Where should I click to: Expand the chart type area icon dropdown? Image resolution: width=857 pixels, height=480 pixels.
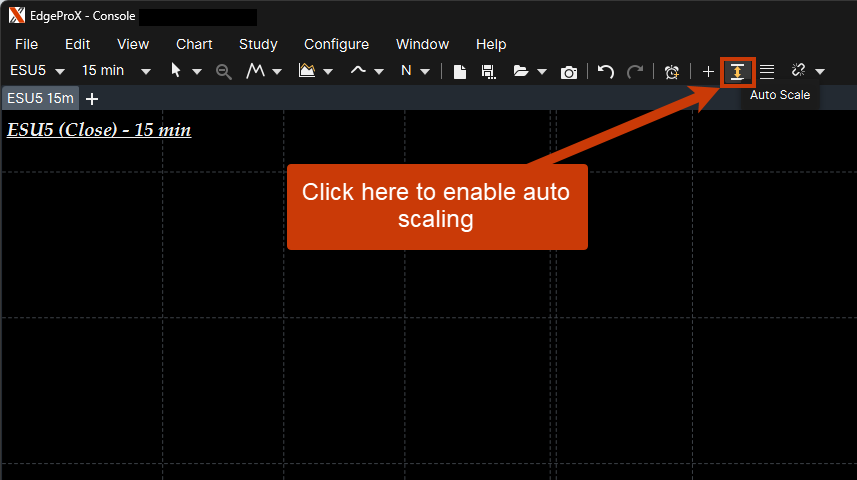[x=316, y=71]
